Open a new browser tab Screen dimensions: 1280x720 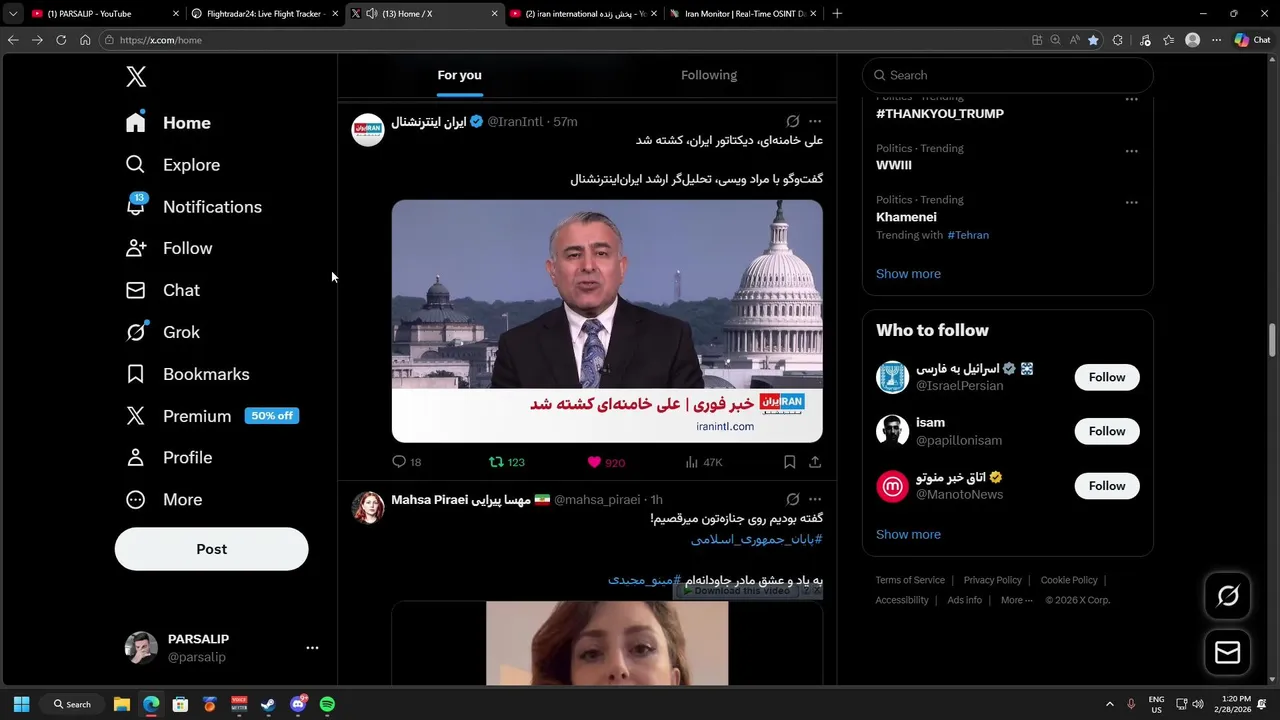(x=837, y=14)
